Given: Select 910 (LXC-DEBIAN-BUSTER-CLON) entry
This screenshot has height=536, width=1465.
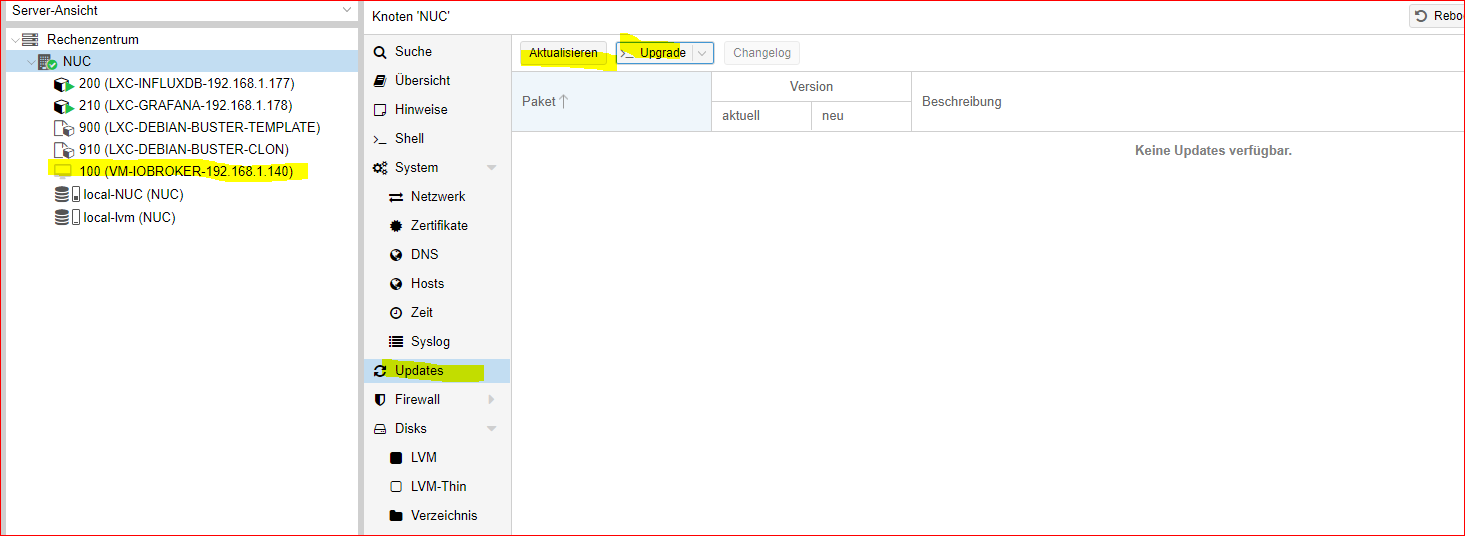Looking at the screenshot, I should tap(184, 150).
